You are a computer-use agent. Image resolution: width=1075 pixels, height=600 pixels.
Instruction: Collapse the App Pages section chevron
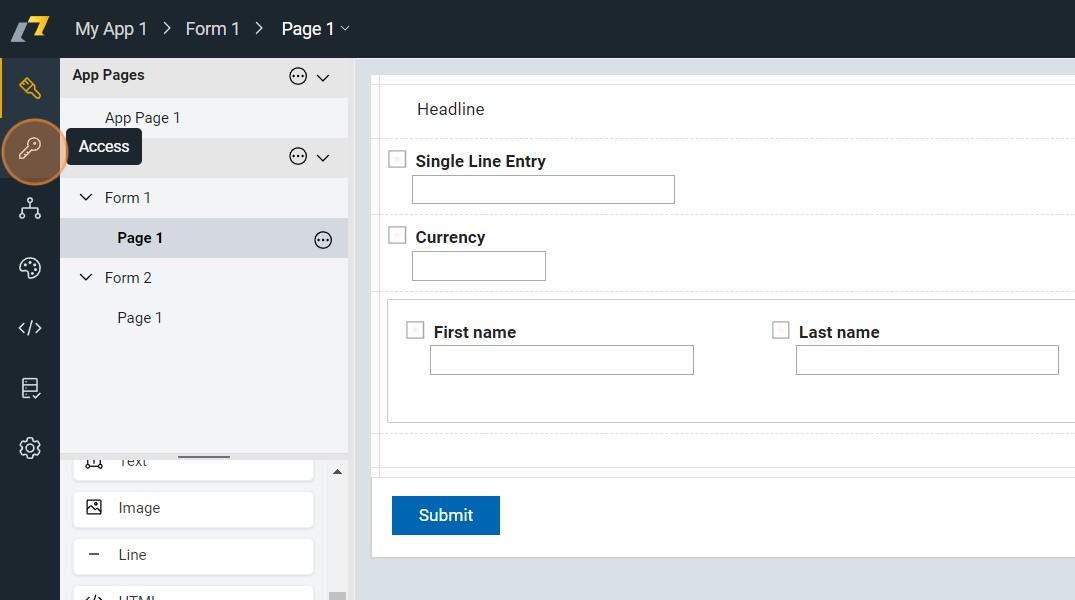click(323, 77)
